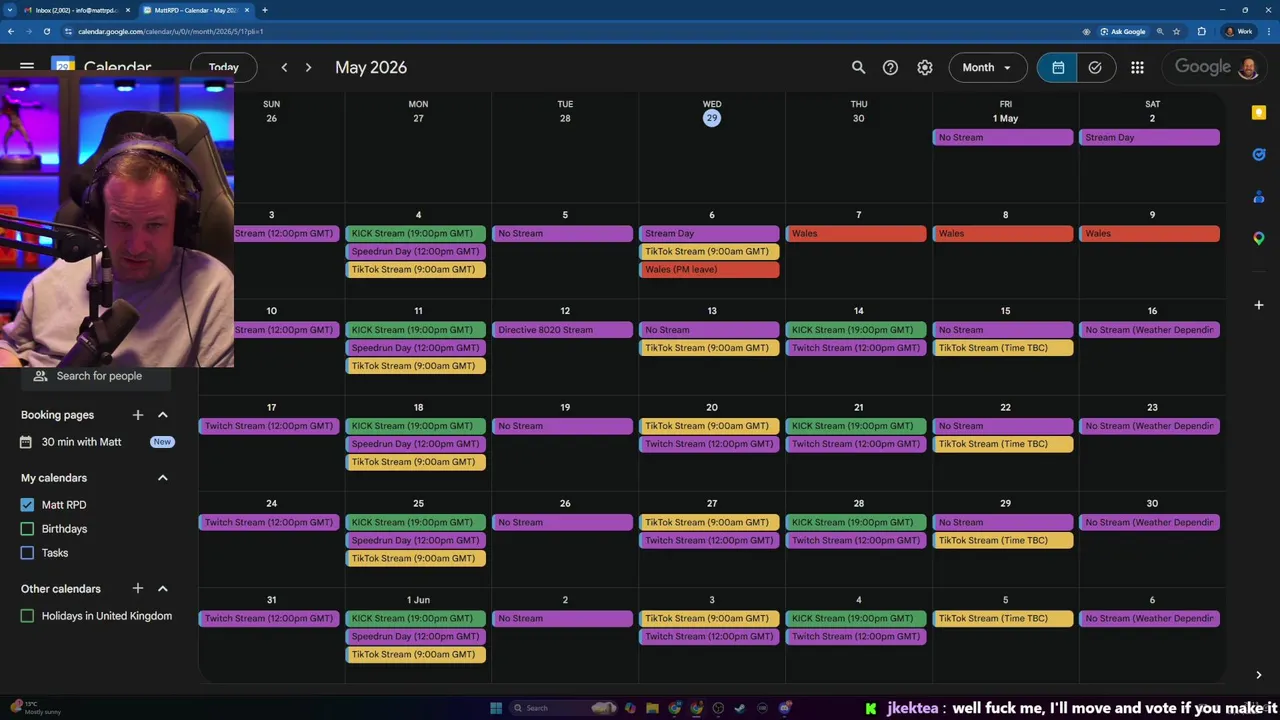Viewport: 1280px width, 720px height.
Task: Open No Stream event on 1 May
Action: [1003, 138]
